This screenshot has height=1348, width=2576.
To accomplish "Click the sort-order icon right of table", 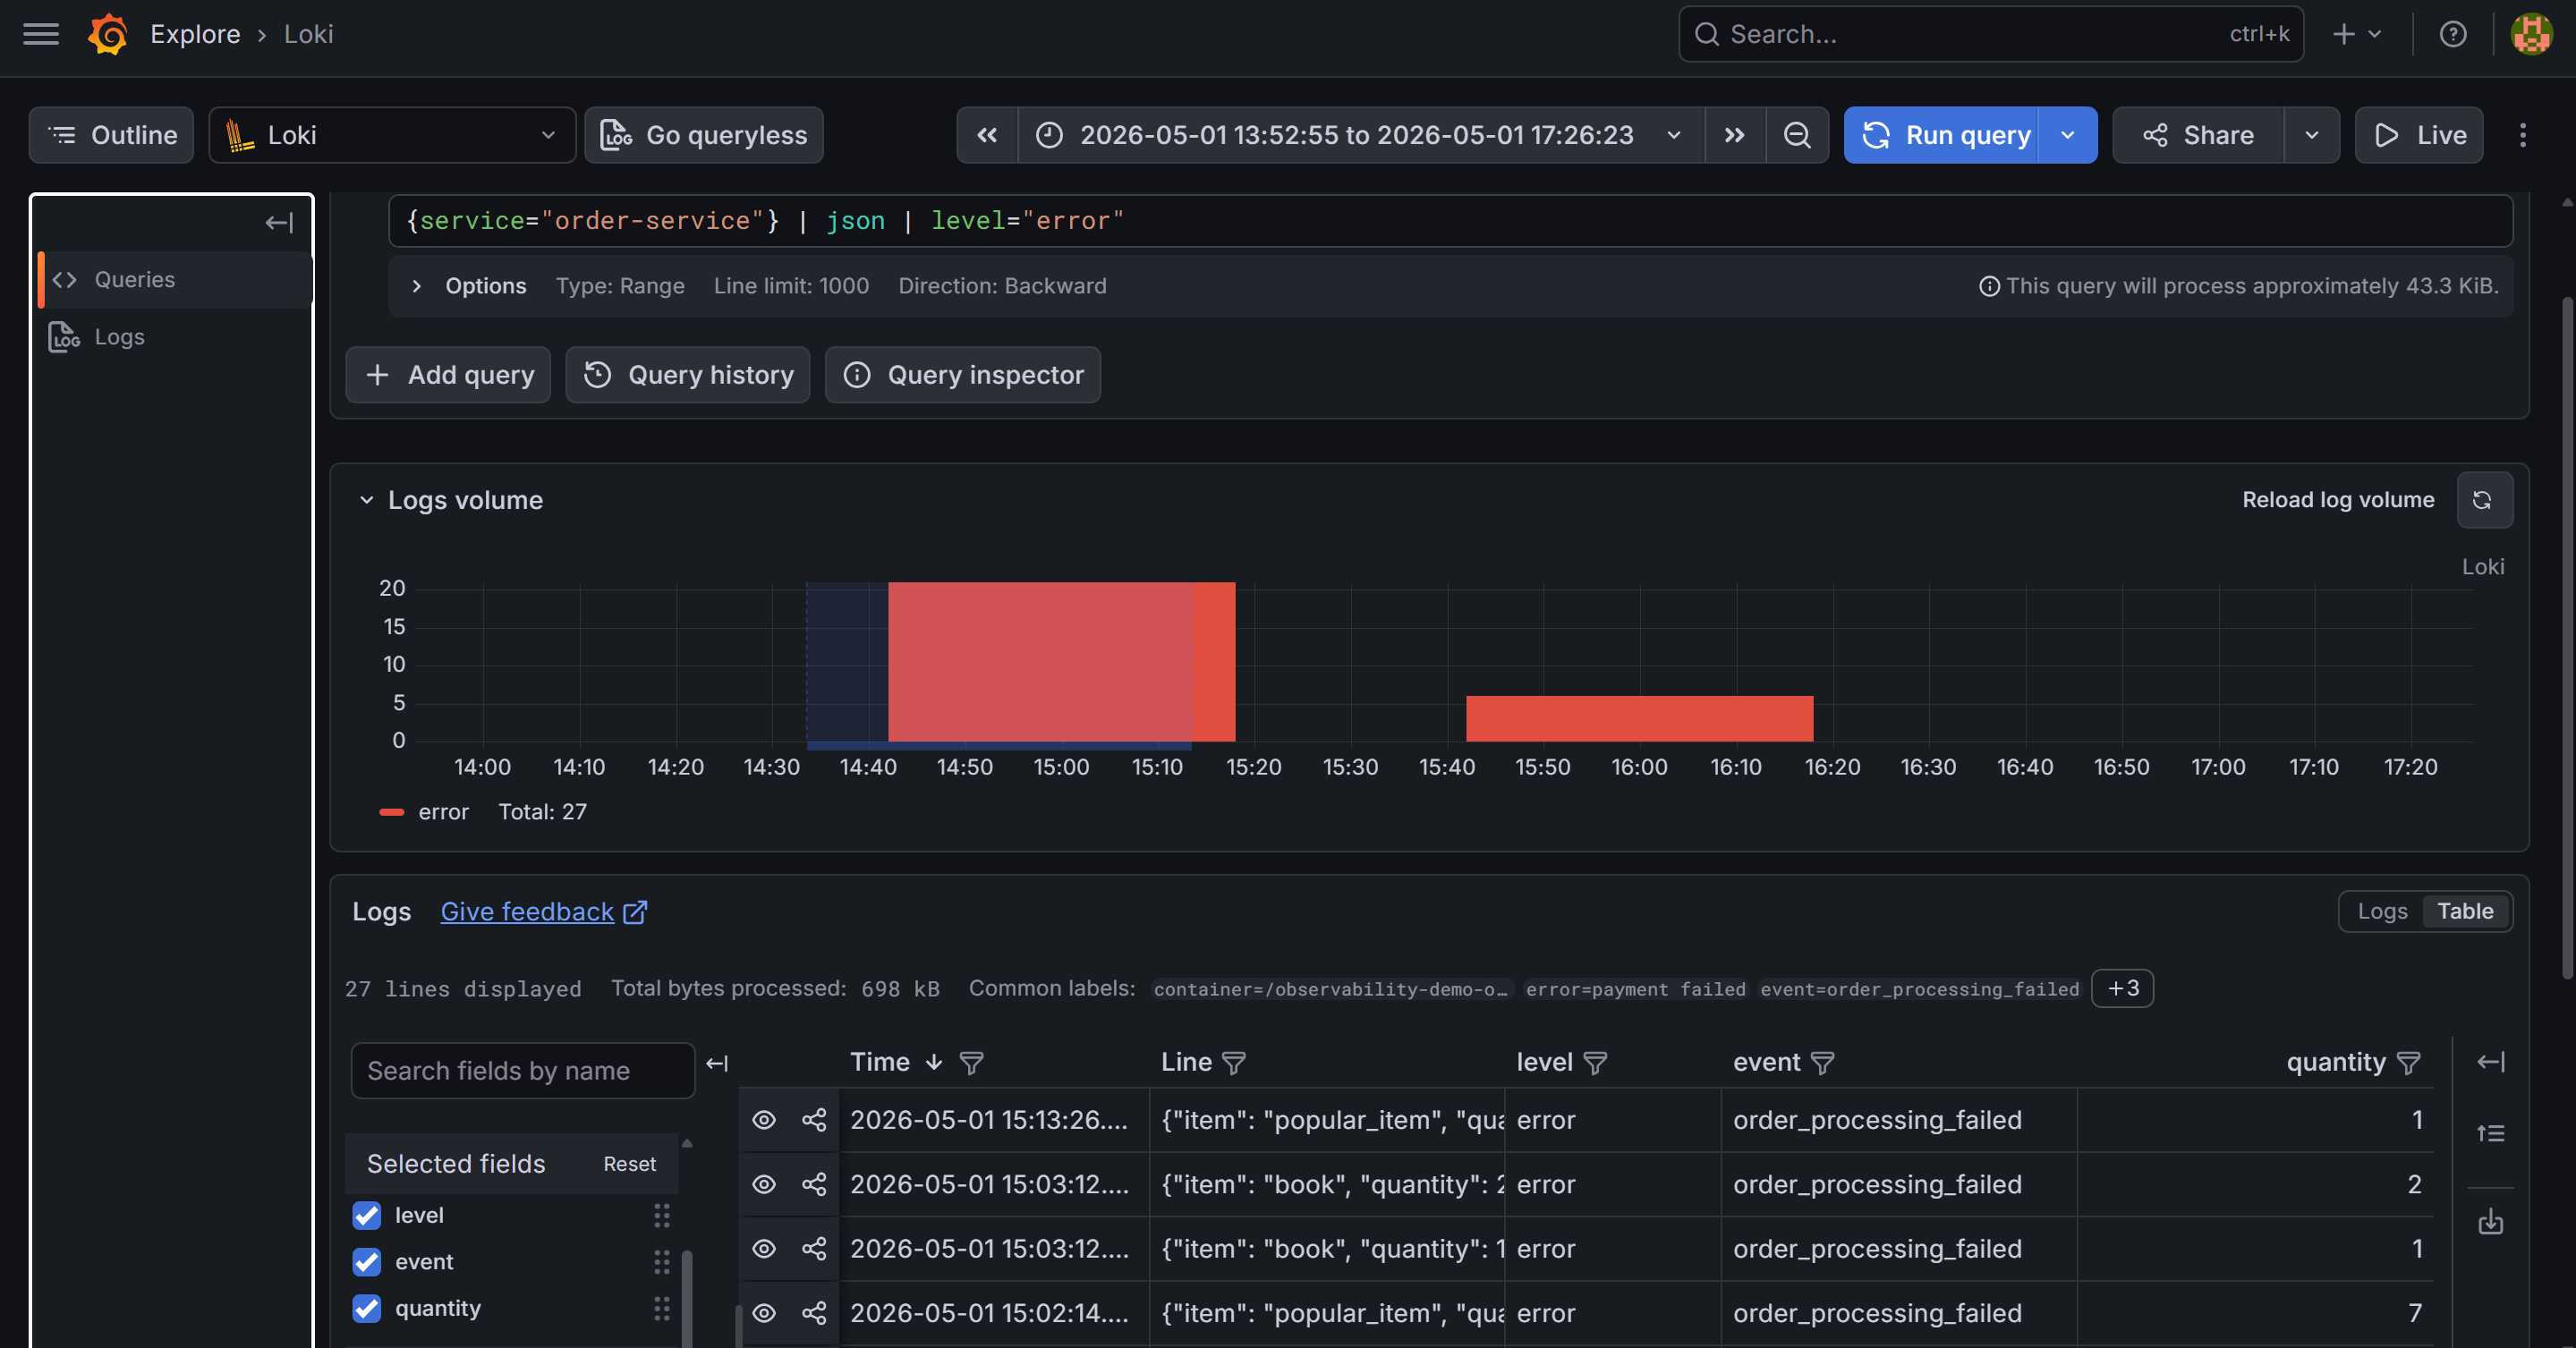I will (x=2490, y=1133).
